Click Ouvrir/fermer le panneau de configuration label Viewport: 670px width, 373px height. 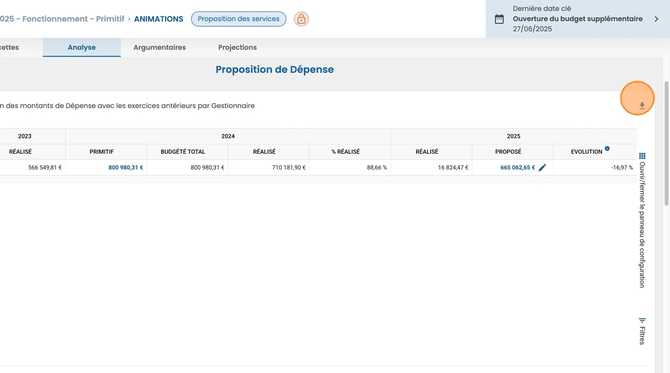[x=642, y=225]
